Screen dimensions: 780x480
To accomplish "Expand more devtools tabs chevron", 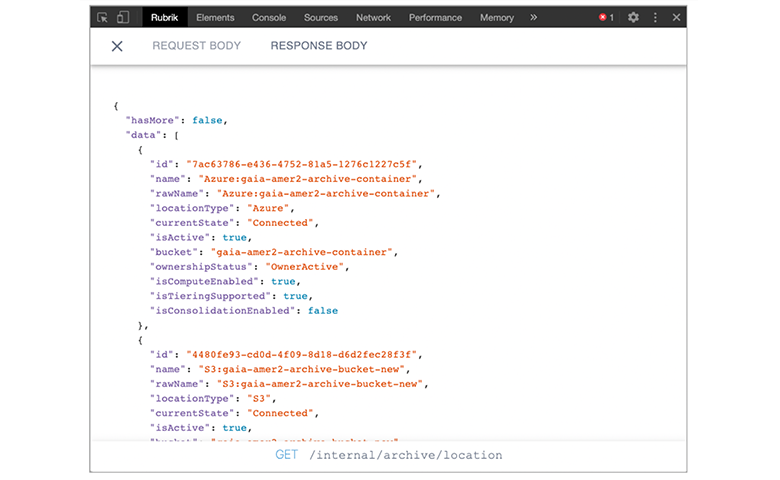I will click(533, 17).
